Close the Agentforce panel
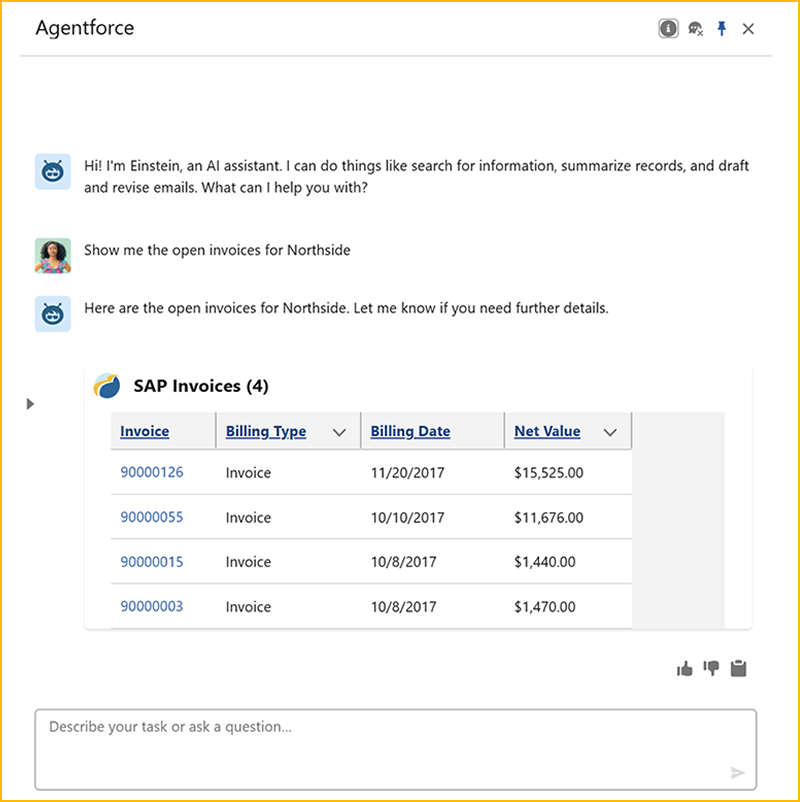Image resolution: width=800 pixels, height=802 pixels. click(x=748, y=29)
